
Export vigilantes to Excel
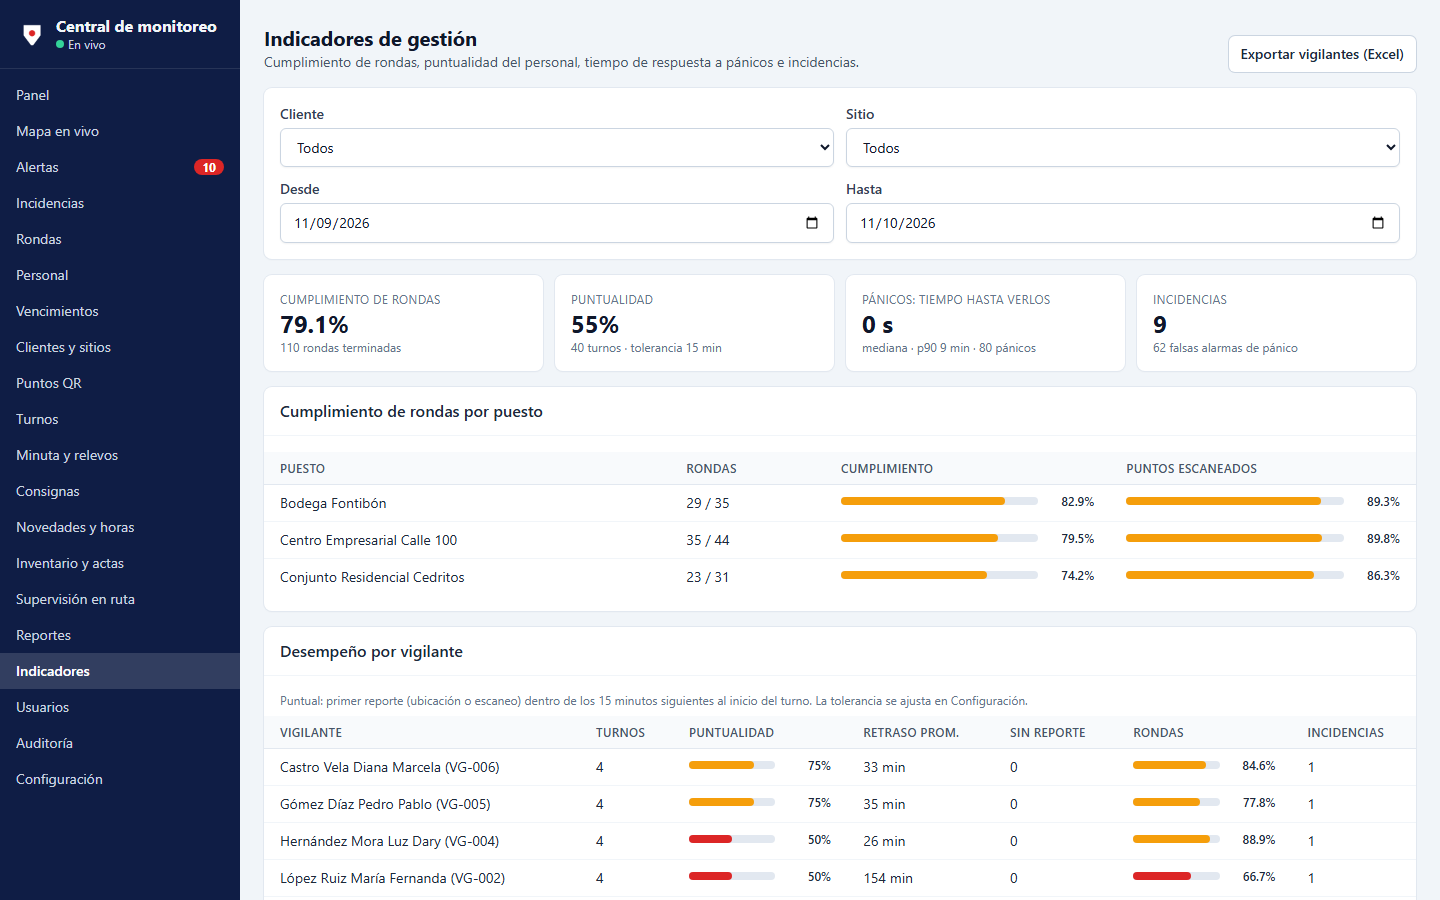pos(1322,54)
